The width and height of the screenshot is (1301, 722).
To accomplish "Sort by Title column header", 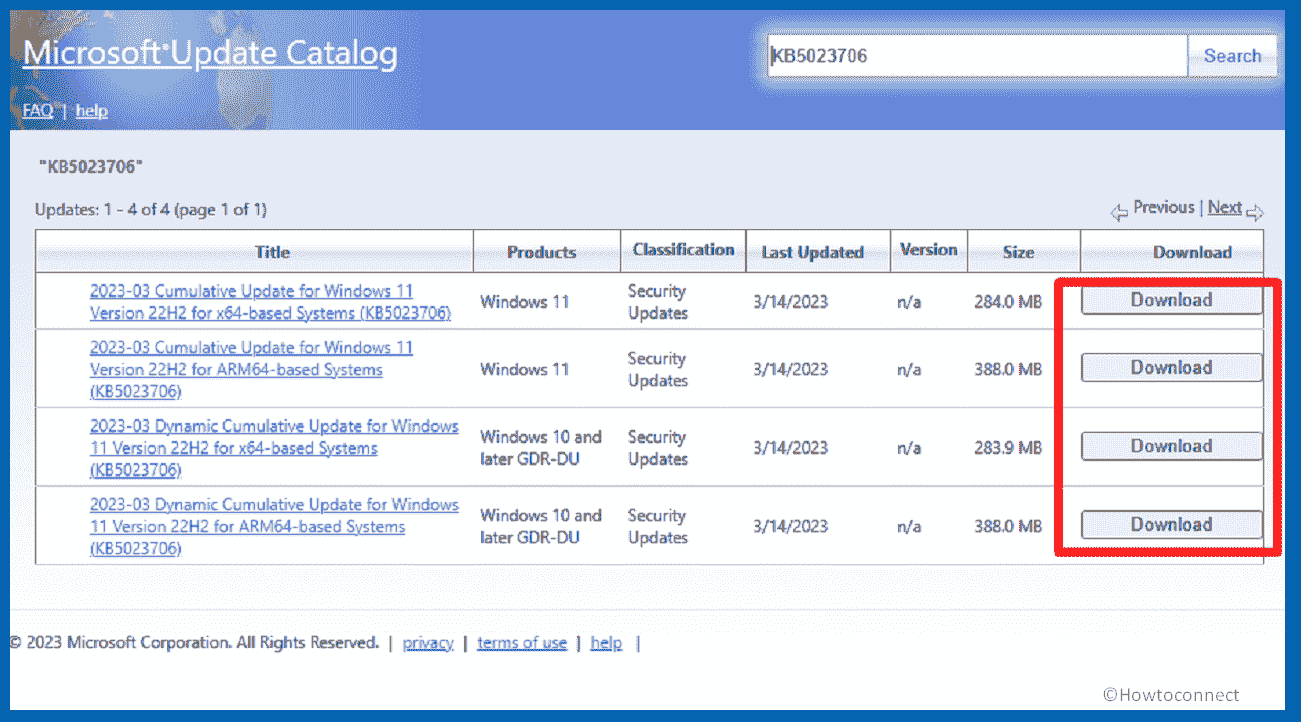I will 272,252.
